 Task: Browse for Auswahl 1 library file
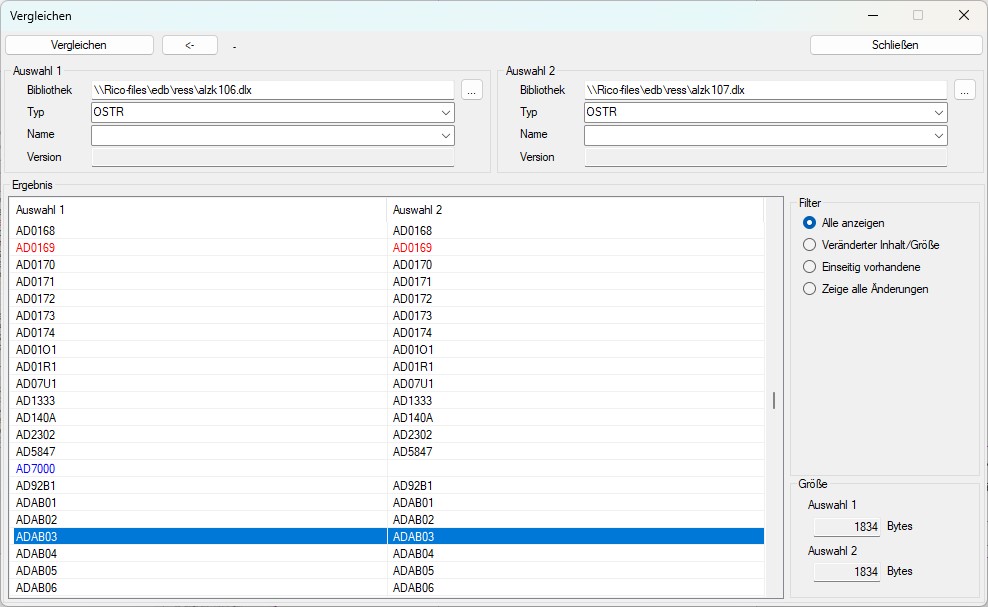tap(472, 90)
